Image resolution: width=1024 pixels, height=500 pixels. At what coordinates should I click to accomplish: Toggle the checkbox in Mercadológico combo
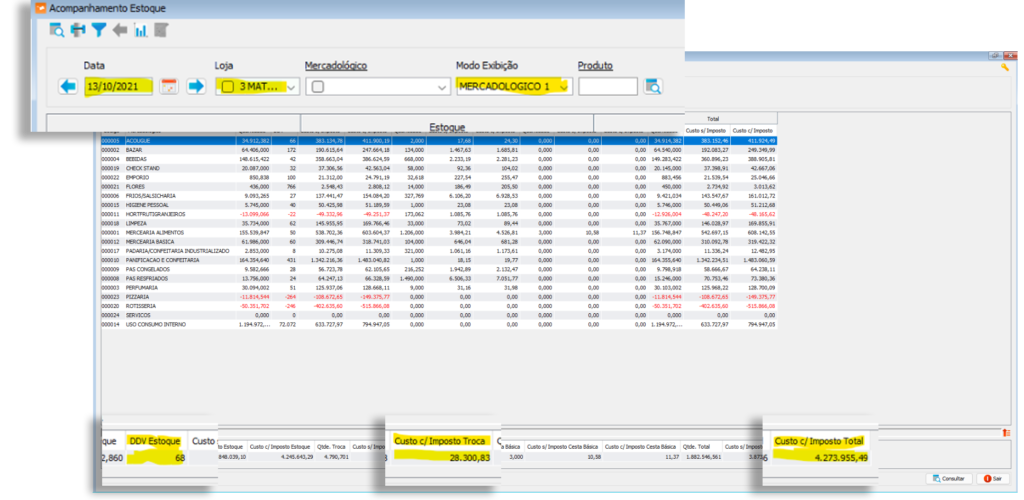(317, 87)
